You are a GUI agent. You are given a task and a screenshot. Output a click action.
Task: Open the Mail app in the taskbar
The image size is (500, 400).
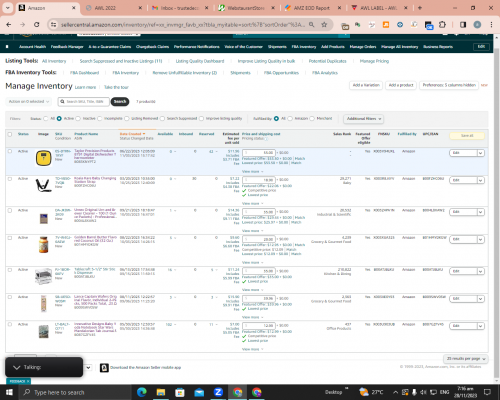[x=199, y=392]
